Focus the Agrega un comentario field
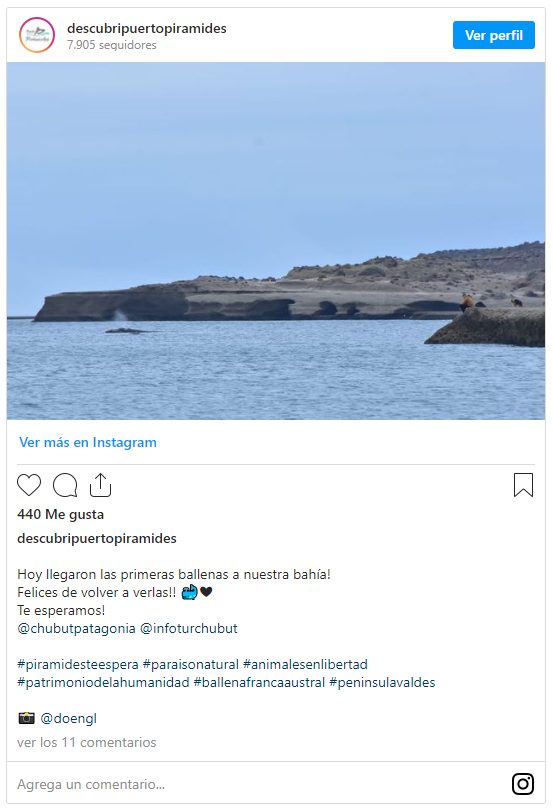The width and height of the screenshot is (553, 812). [259, 784]
